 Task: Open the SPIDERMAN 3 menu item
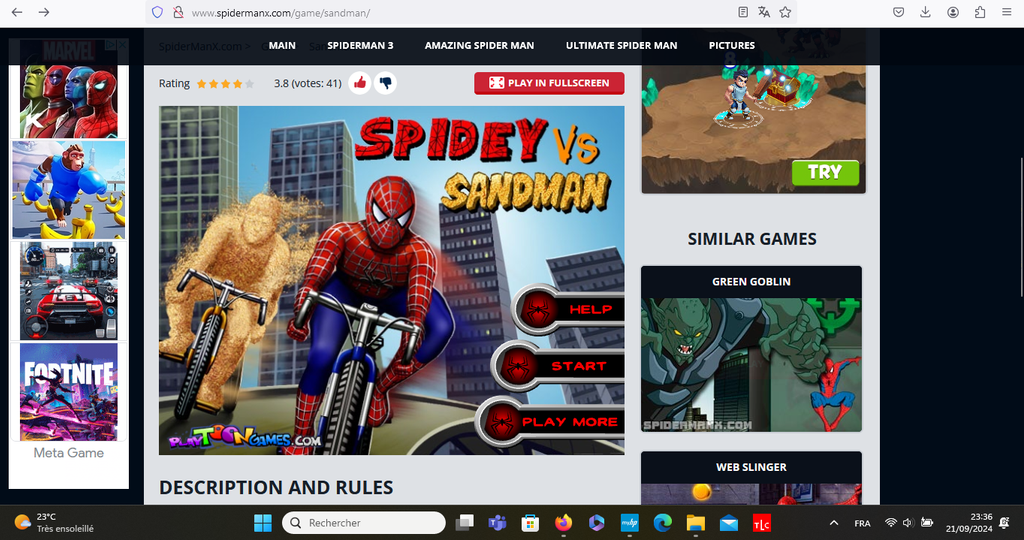pyautogui.click(x=360, y=45)
